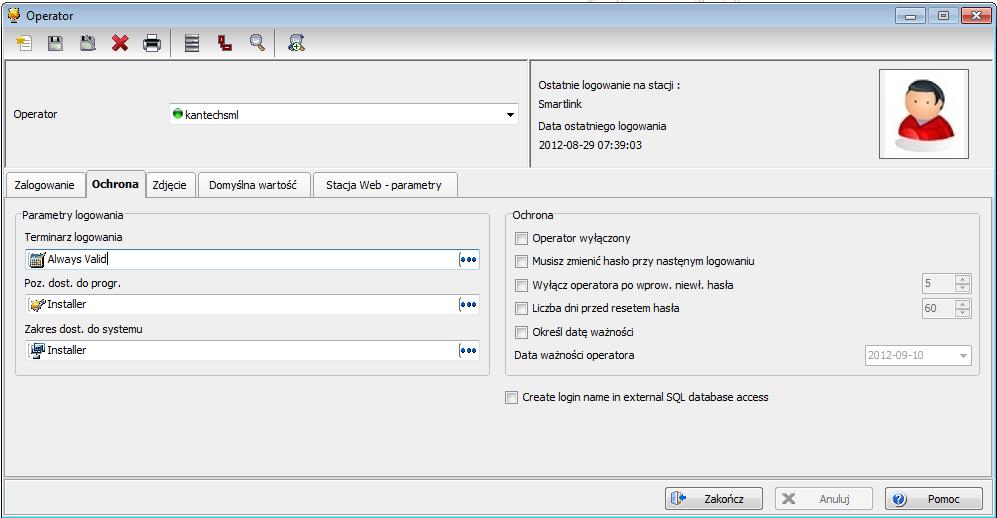Enable Określ datę ważności checkbox
Image resolution: width=997 pixels, height=518 pixels.
click(x=521, y=332)
